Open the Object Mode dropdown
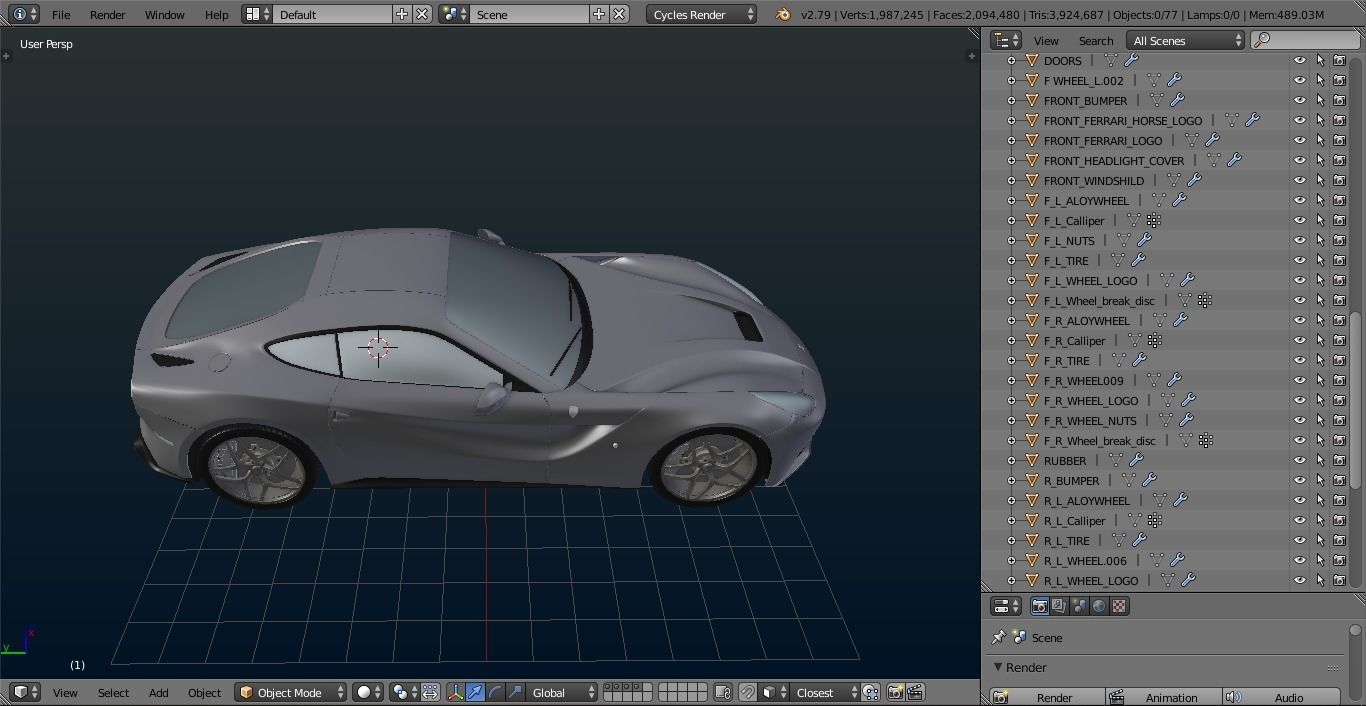 (291, 692)
